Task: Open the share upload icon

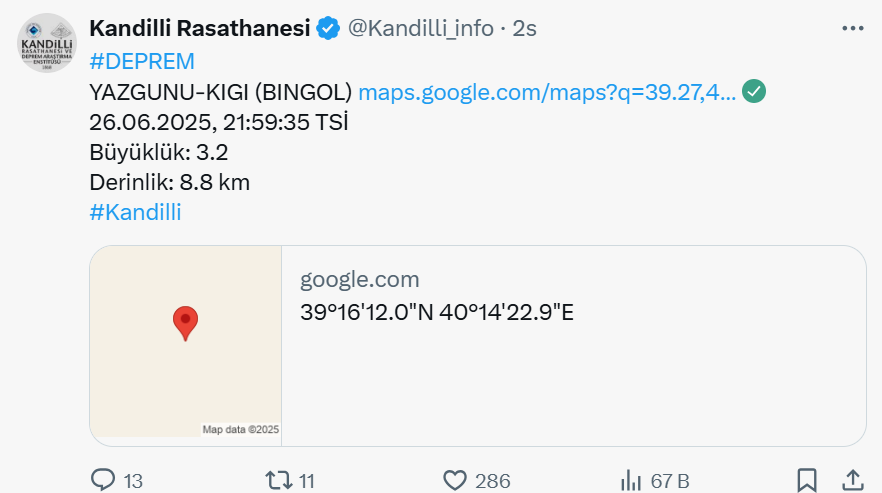Action: point(853,481)
